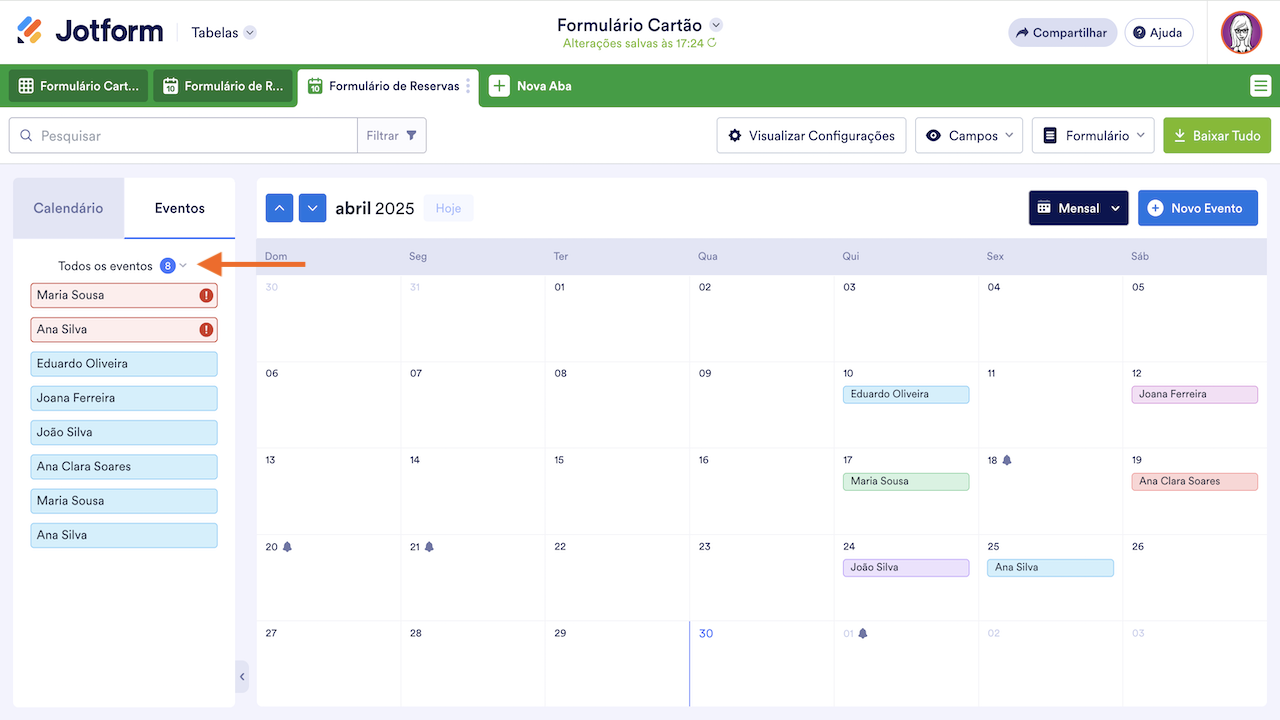Open the Mensal view dropdown
This screenshot has width=1280, height=720.
click(1078, 208)
